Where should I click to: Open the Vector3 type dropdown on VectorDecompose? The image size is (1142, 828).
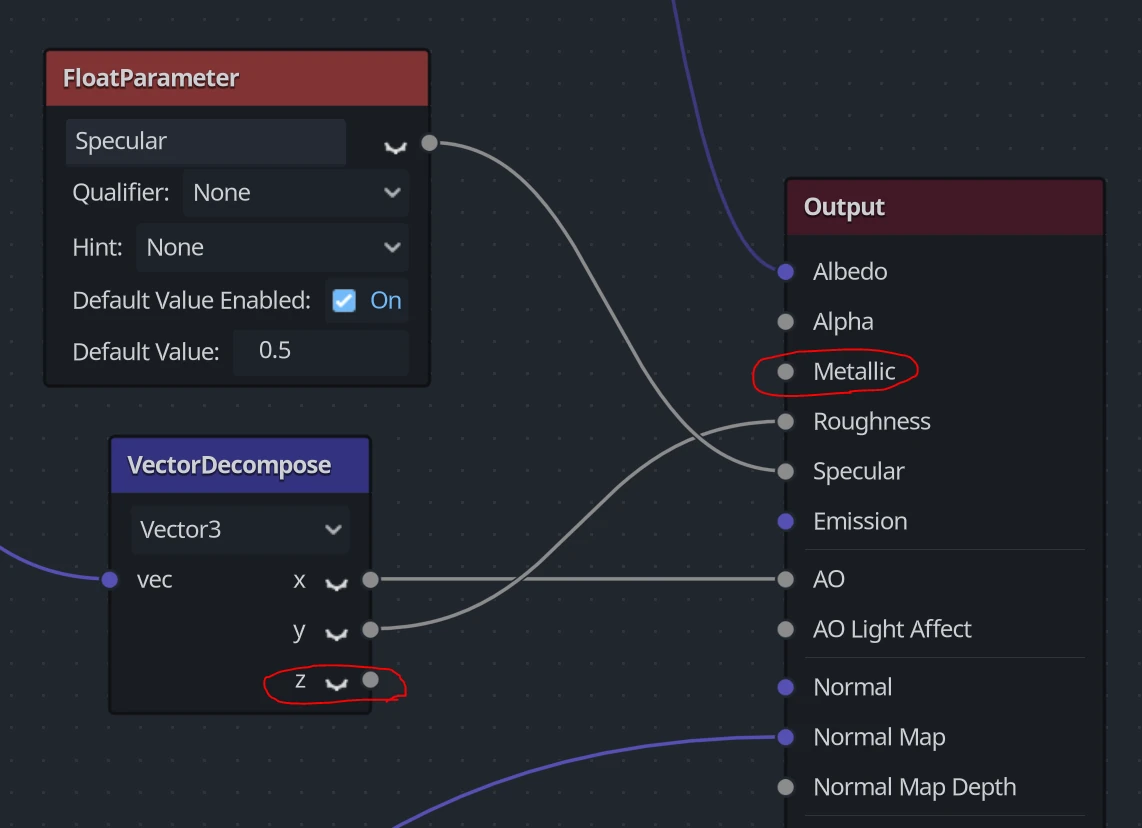240,530
